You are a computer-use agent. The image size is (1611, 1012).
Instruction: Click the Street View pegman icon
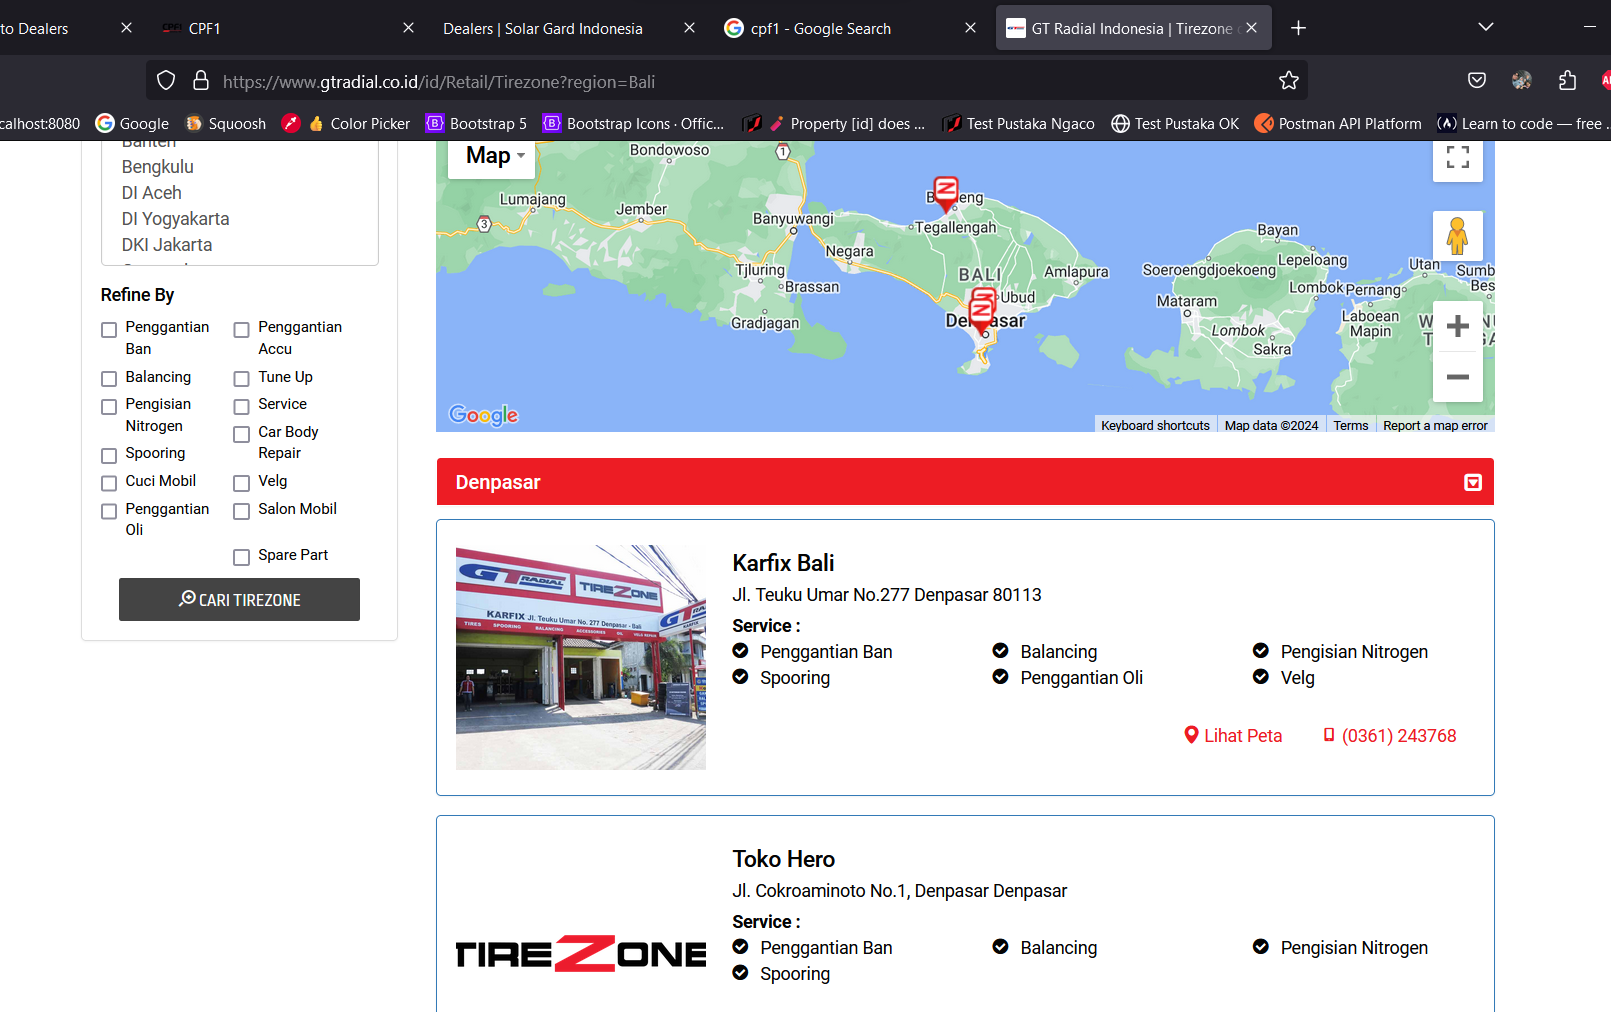[1457, 236]
